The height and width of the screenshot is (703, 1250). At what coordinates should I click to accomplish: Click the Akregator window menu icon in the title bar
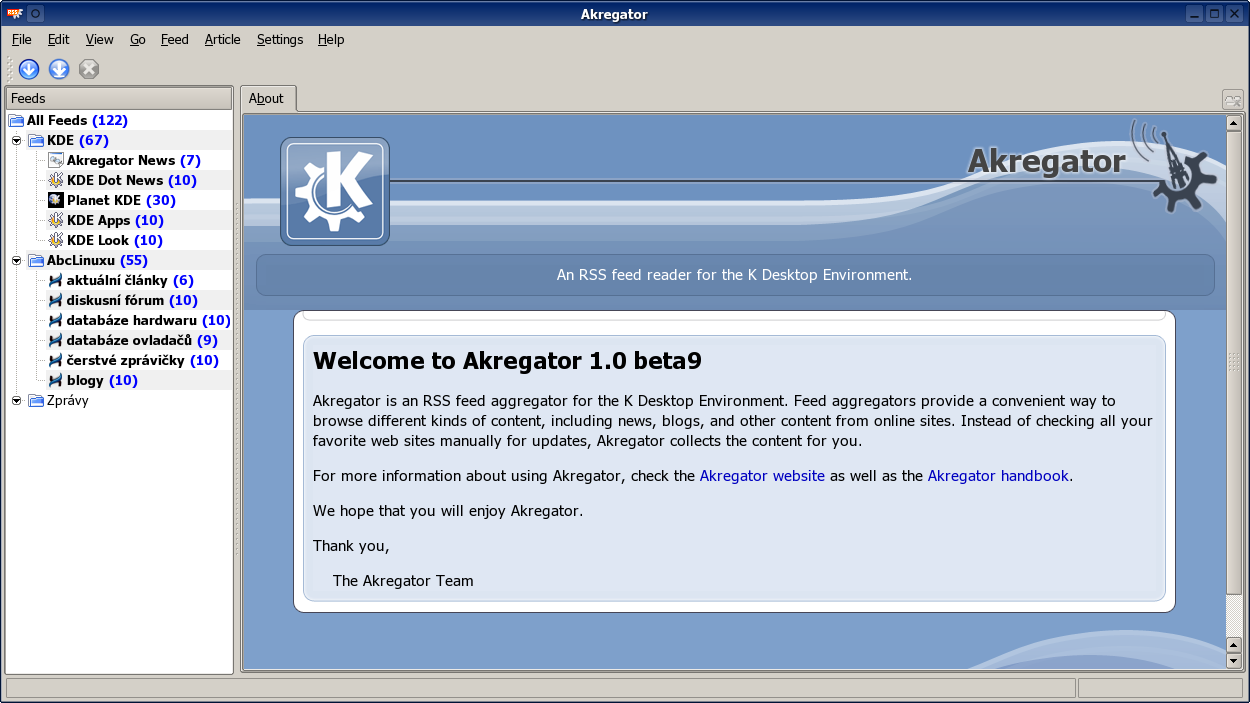[x=15, y=14]
